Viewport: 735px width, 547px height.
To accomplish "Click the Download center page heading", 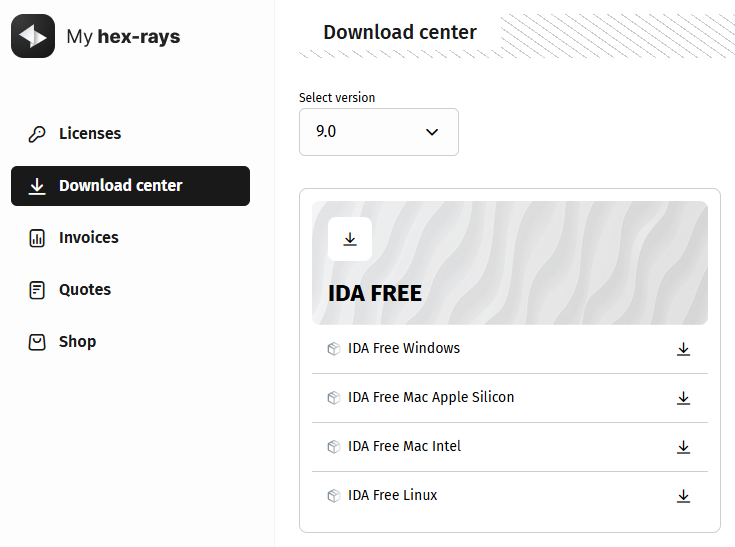I will [400, 32].
